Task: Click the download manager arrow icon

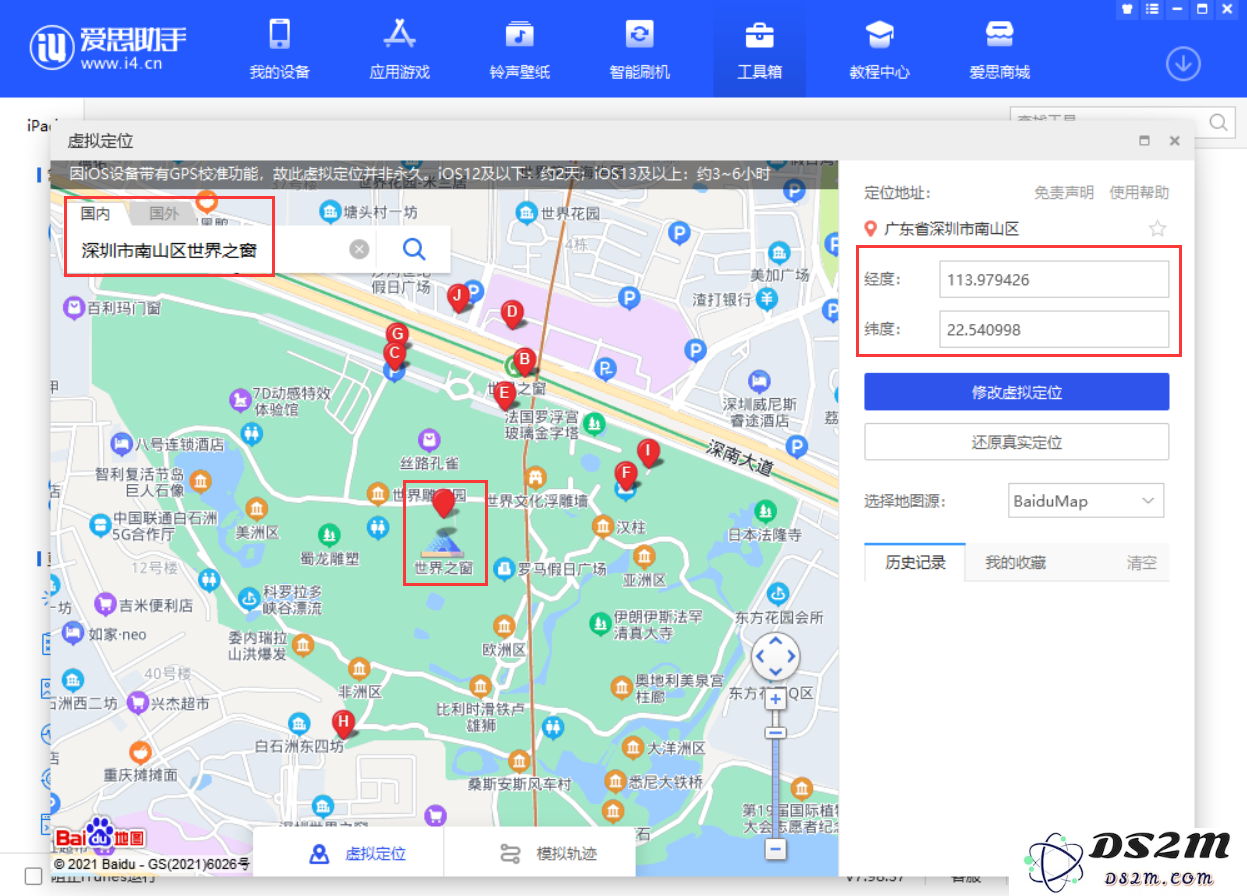Action: (x=1183, y=64)
